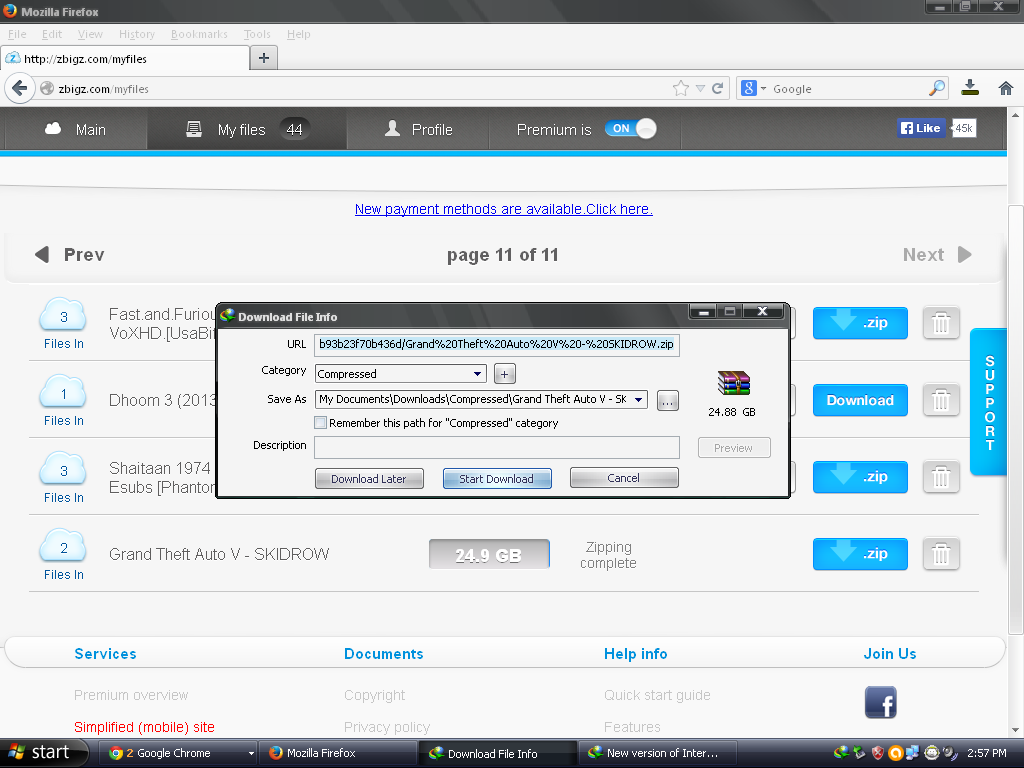The image size is (1024, 768).
Task: Open the SUPPORT side tab
Action: tap(989, 402)
